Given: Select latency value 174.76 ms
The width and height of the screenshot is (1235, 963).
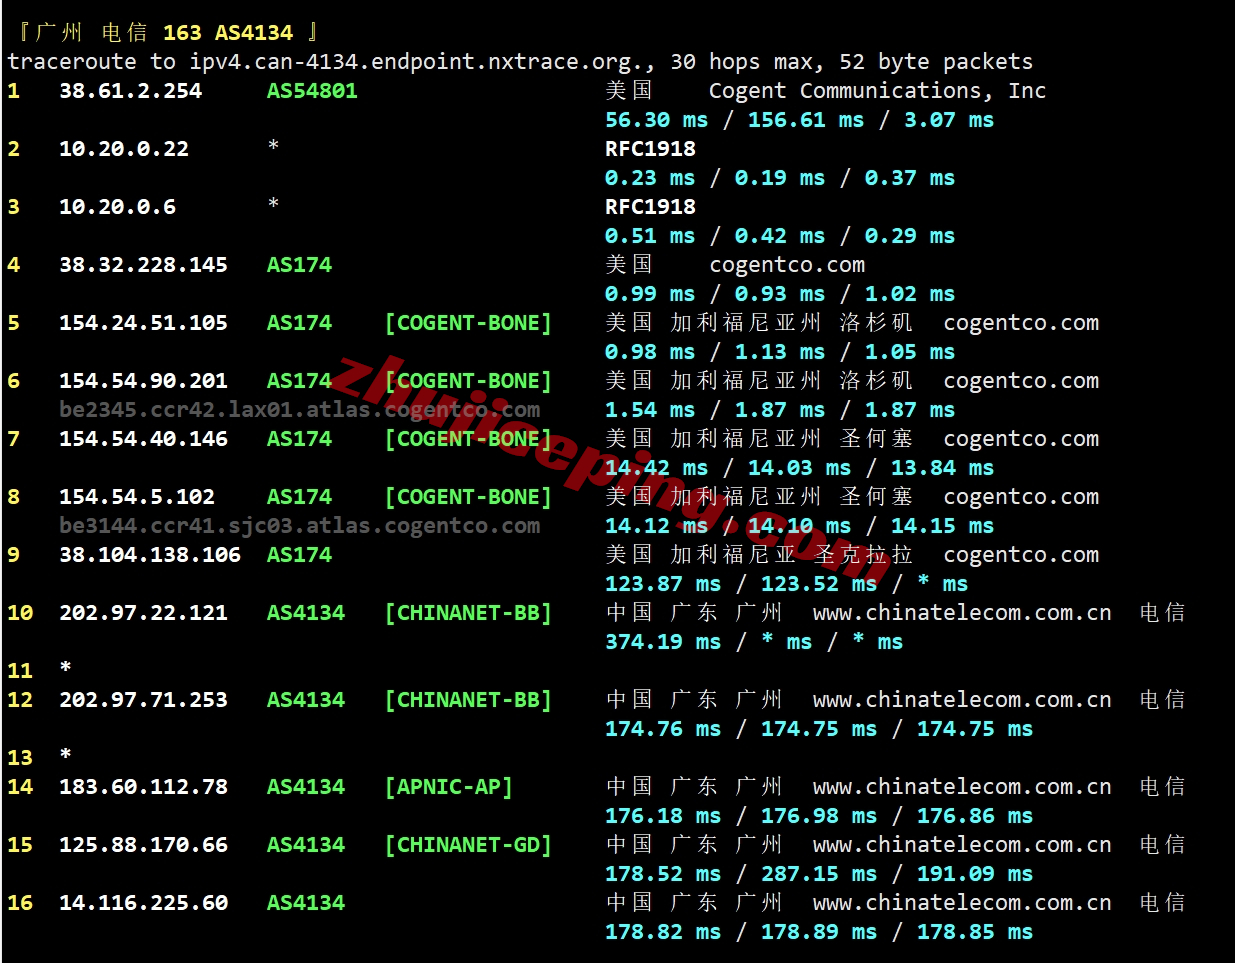Looking at the screenshot, I should [662, 729].
